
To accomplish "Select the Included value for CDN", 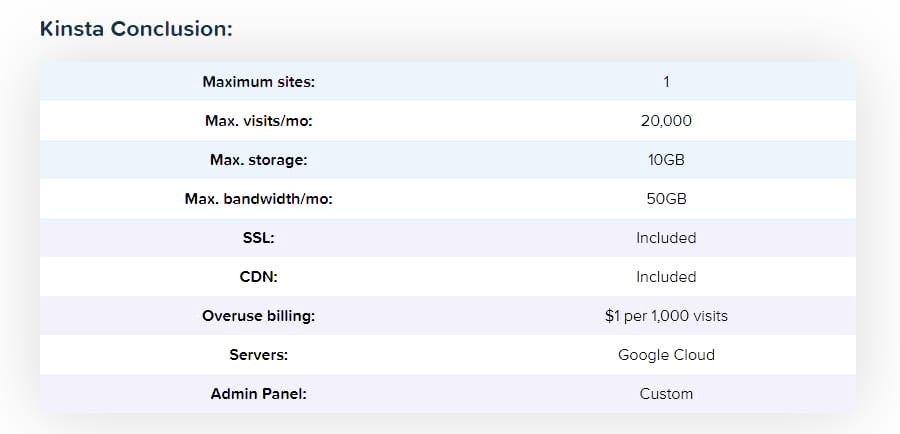I will pos(666,277).
